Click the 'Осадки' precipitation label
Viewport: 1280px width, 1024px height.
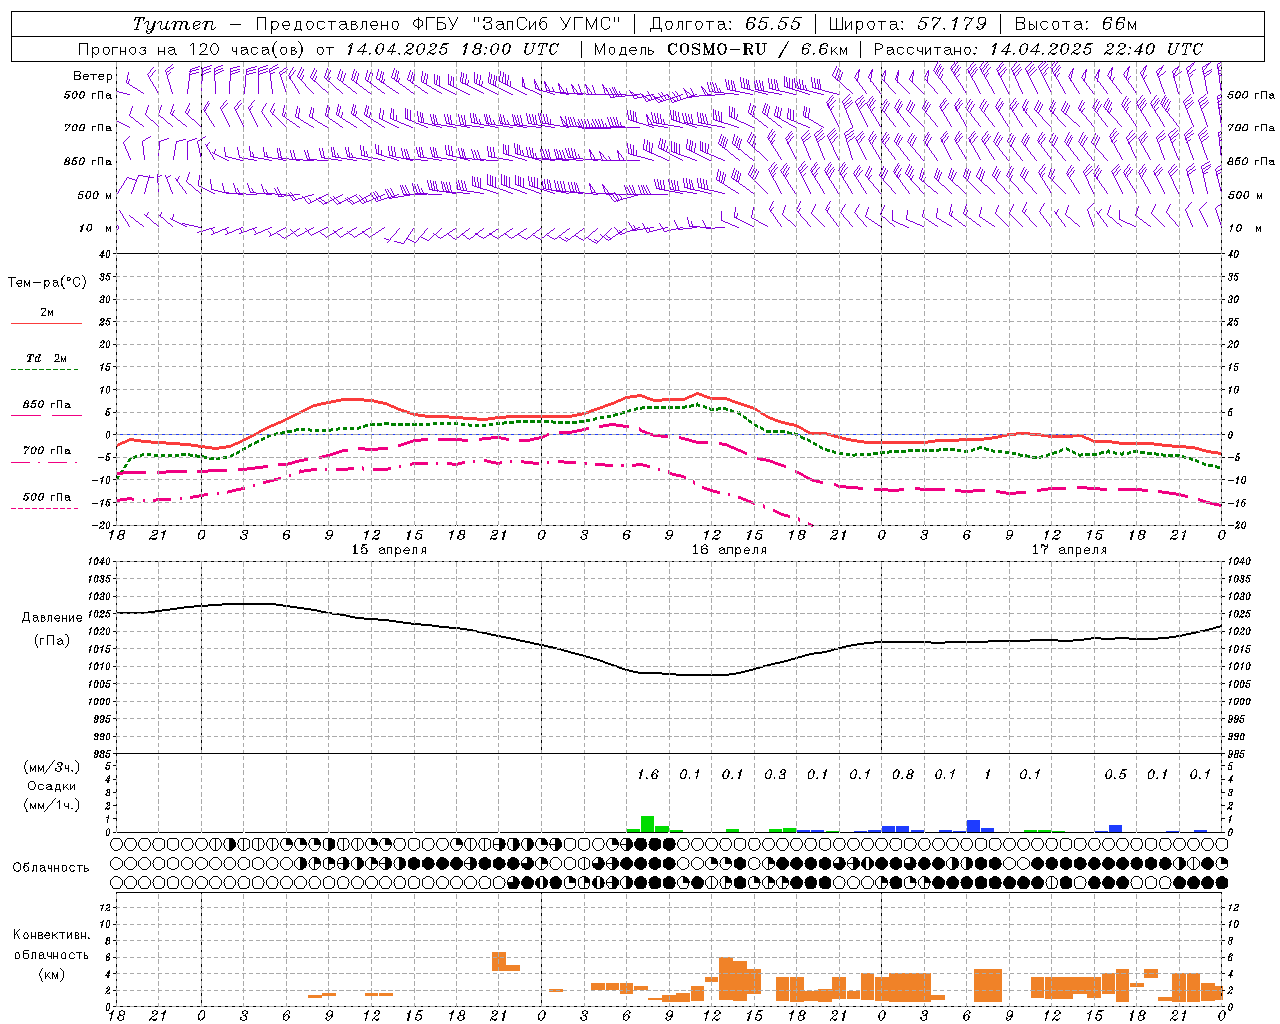pyautogui.click(x=51, y=786)
